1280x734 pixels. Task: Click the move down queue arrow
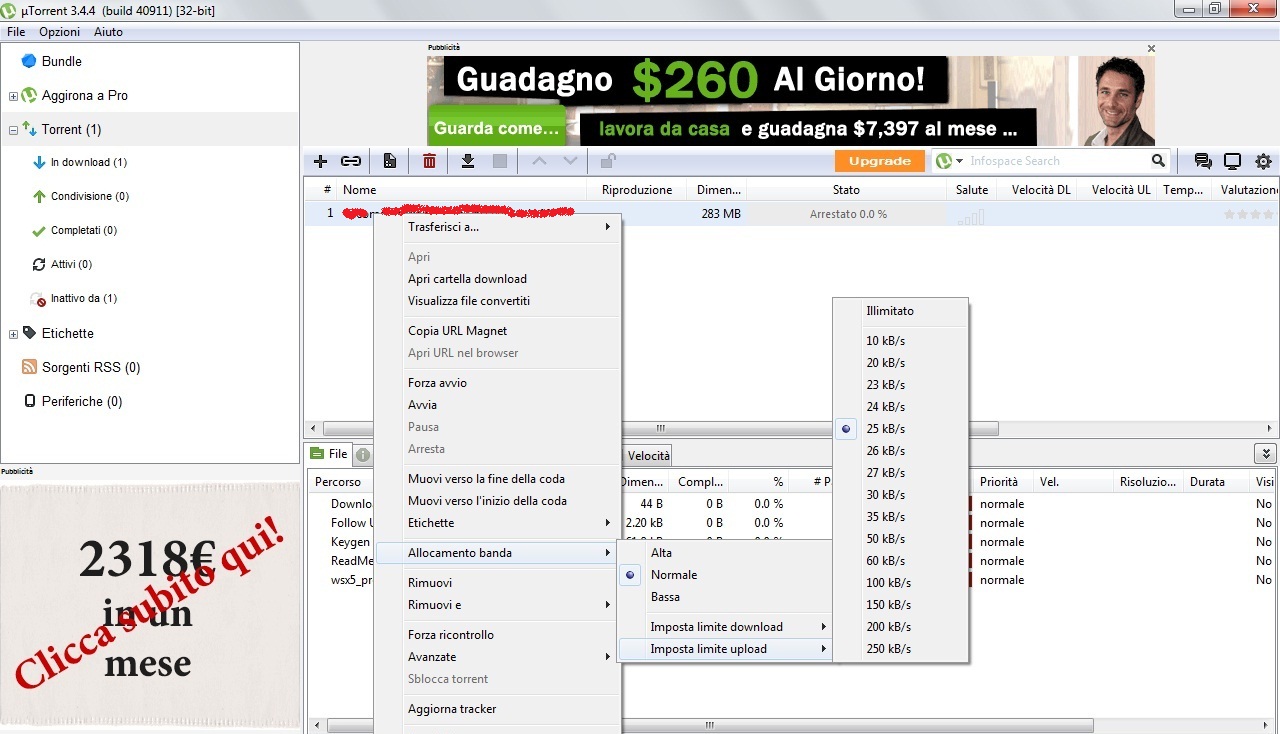click(570, 161)
